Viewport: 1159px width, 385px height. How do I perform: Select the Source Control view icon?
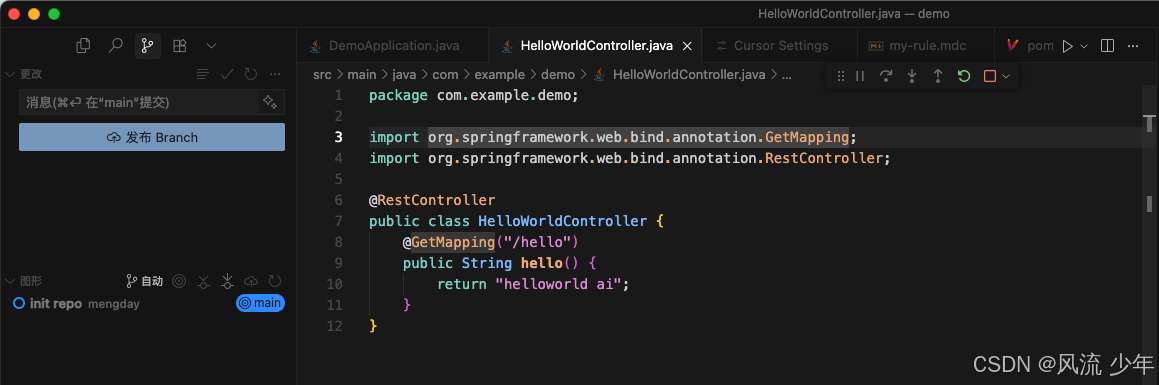tap(148, 46)
